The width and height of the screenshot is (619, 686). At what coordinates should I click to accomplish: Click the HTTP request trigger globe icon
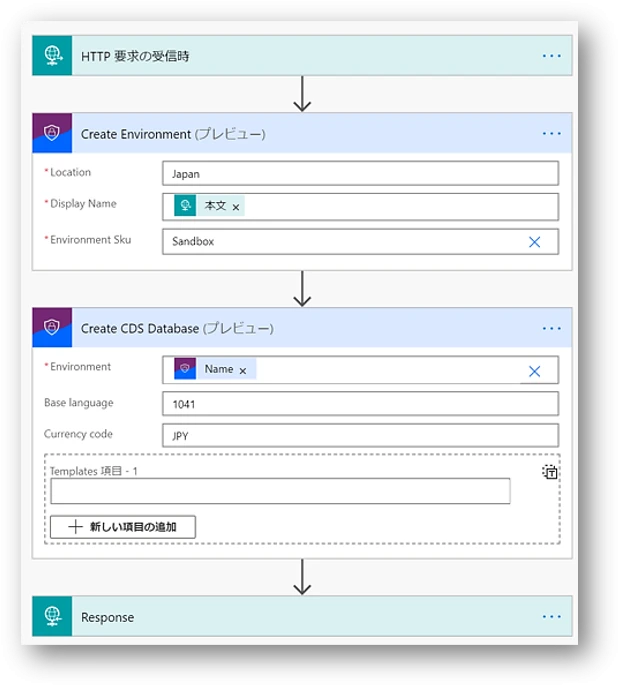point(52,56)
